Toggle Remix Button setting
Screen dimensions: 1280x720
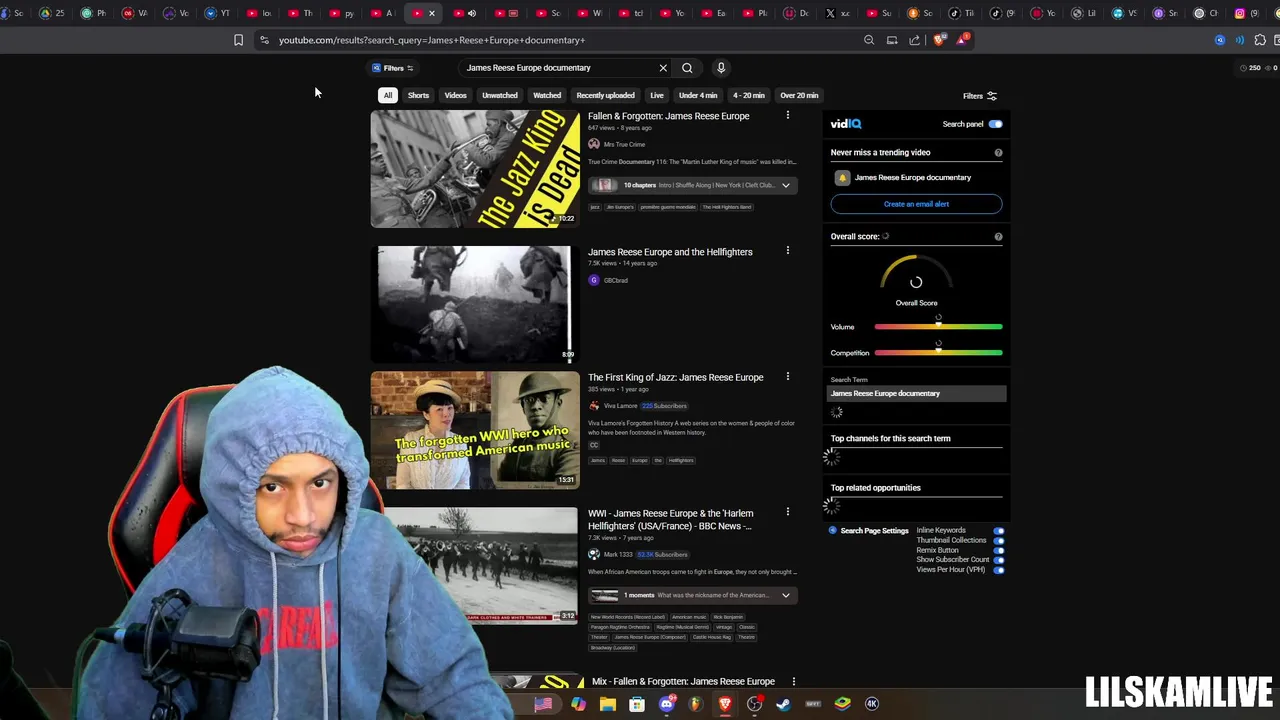(999, 551)
